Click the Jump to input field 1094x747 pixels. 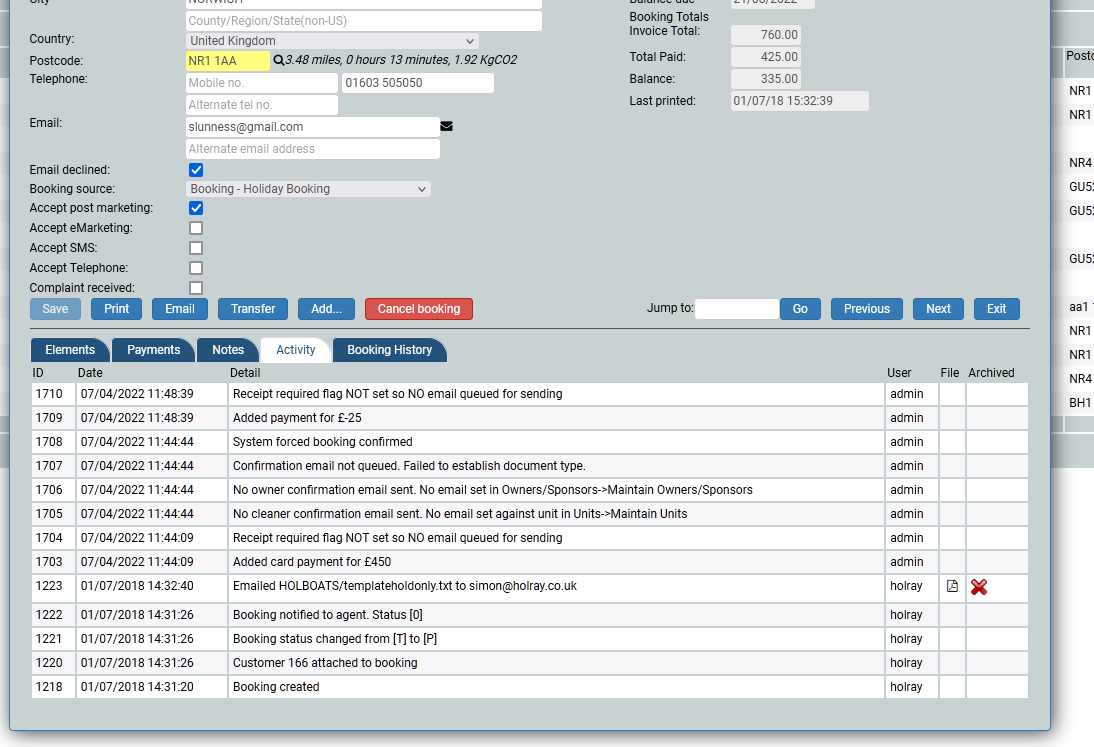(736, 309)
